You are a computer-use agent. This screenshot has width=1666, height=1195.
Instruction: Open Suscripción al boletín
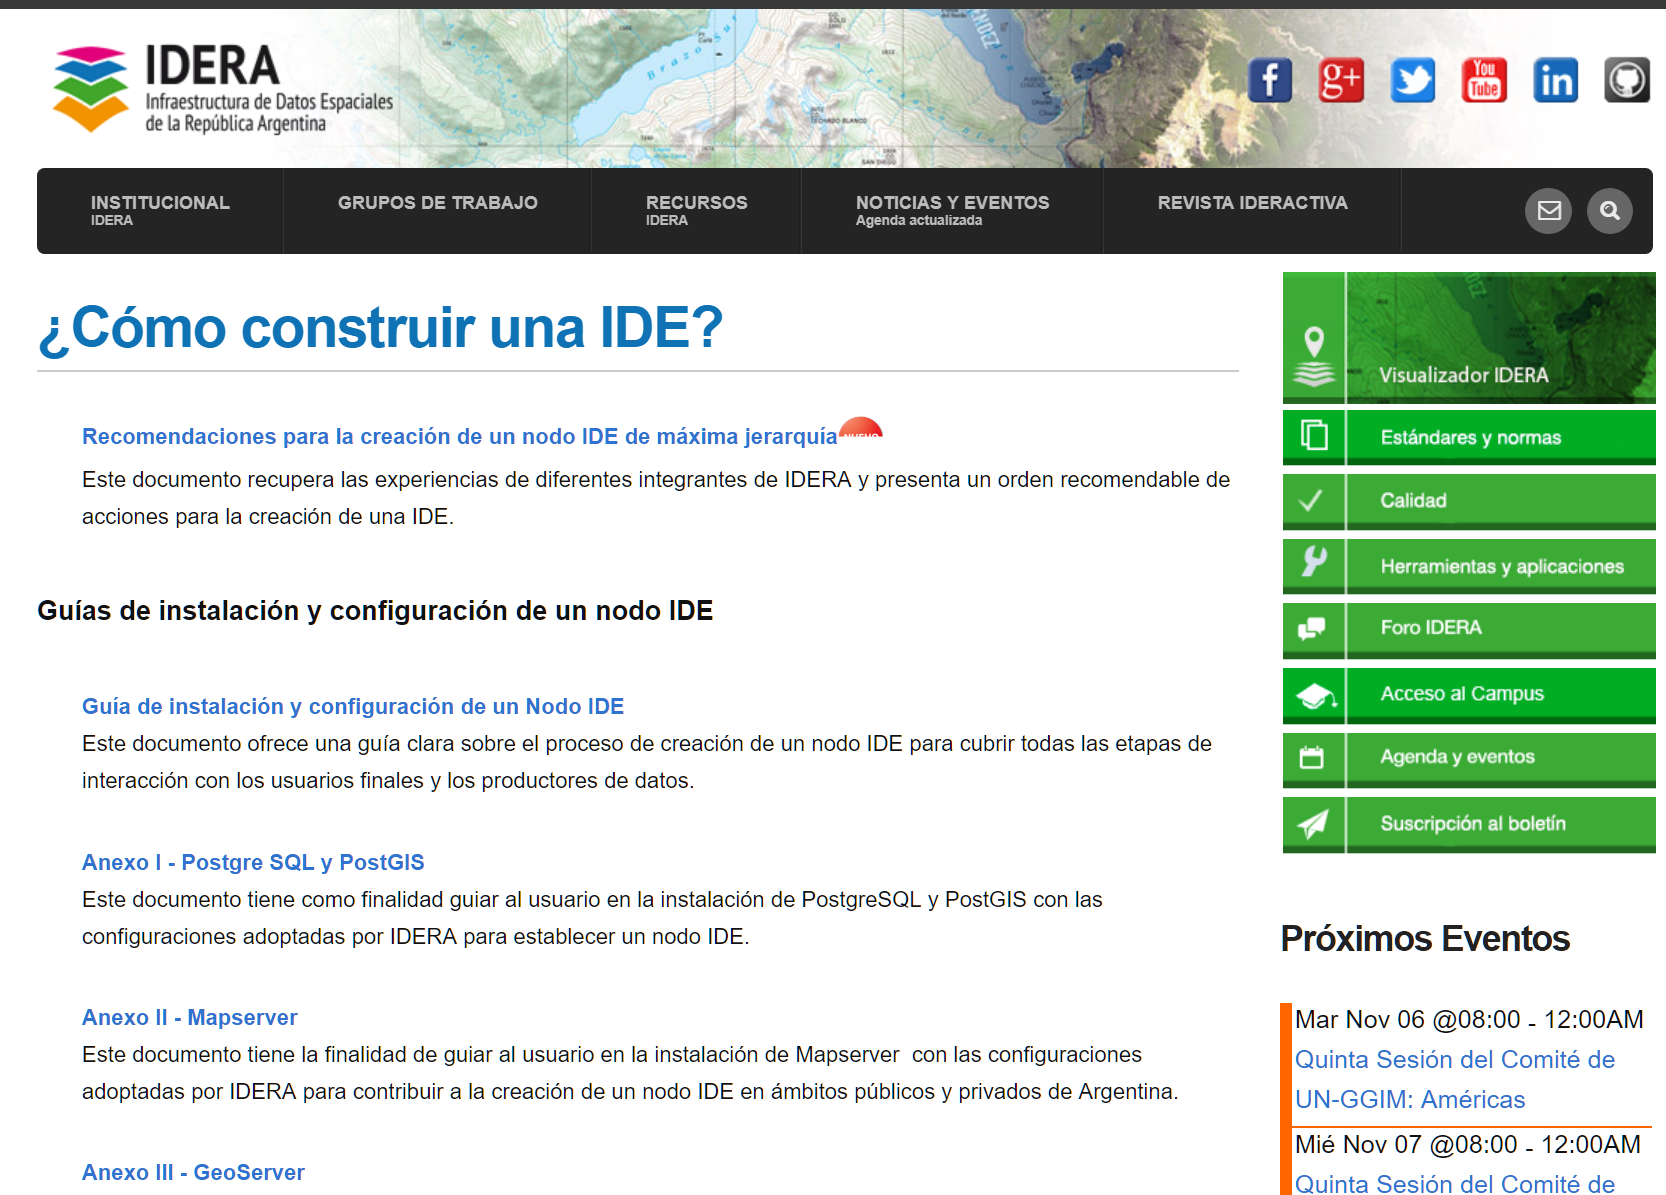pos(1469,824)
